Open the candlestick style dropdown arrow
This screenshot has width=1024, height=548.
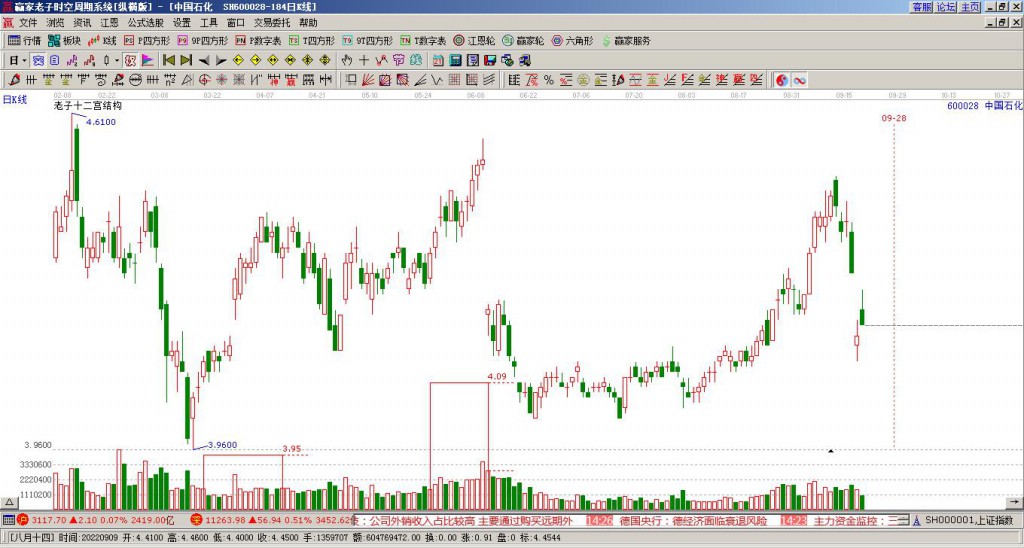click(x=117, y=60)
